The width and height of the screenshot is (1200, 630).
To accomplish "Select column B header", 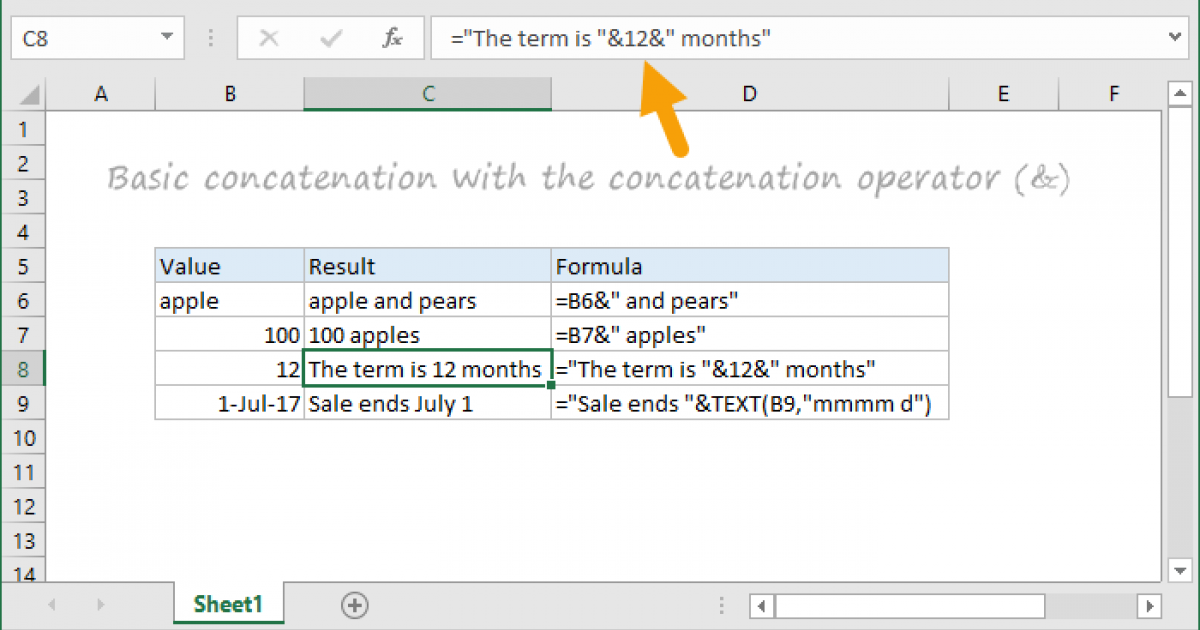I will click(230, 94).
